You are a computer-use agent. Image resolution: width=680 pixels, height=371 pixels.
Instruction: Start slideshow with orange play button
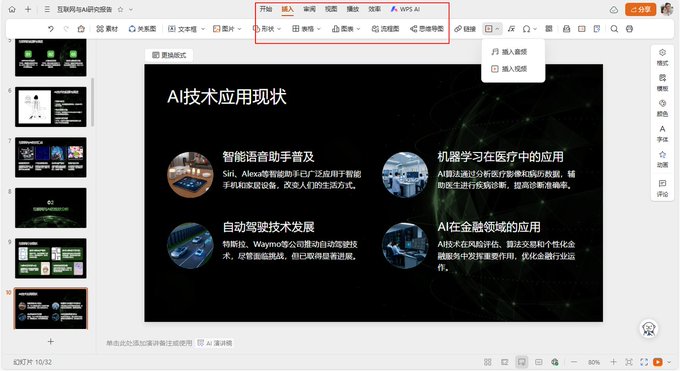pyautogui.click(x=657, y=362)
